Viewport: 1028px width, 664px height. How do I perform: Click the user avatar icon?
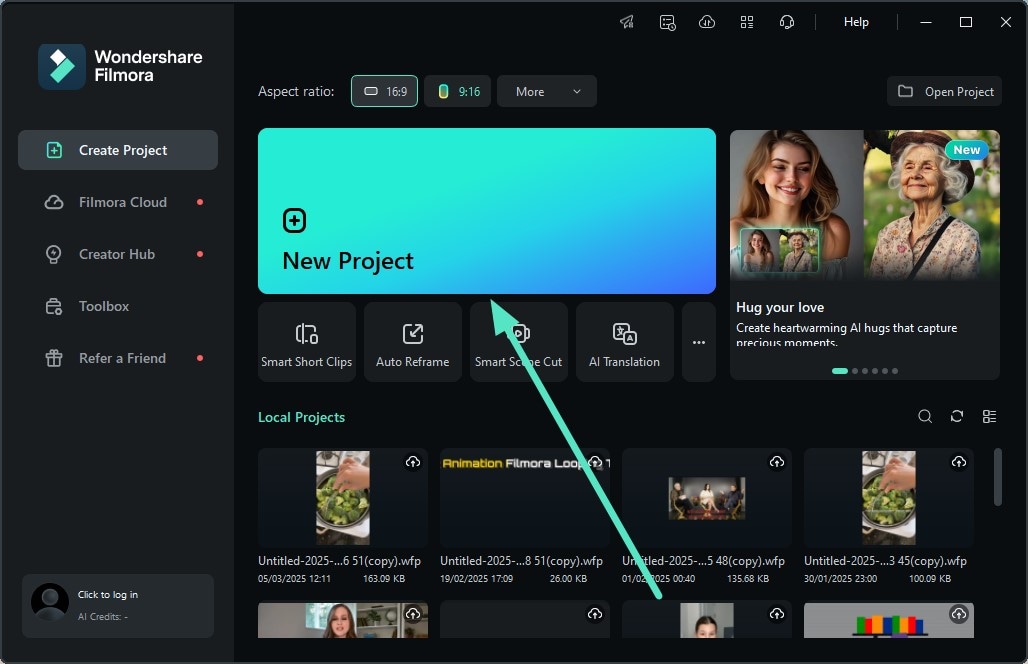point(50,602)
